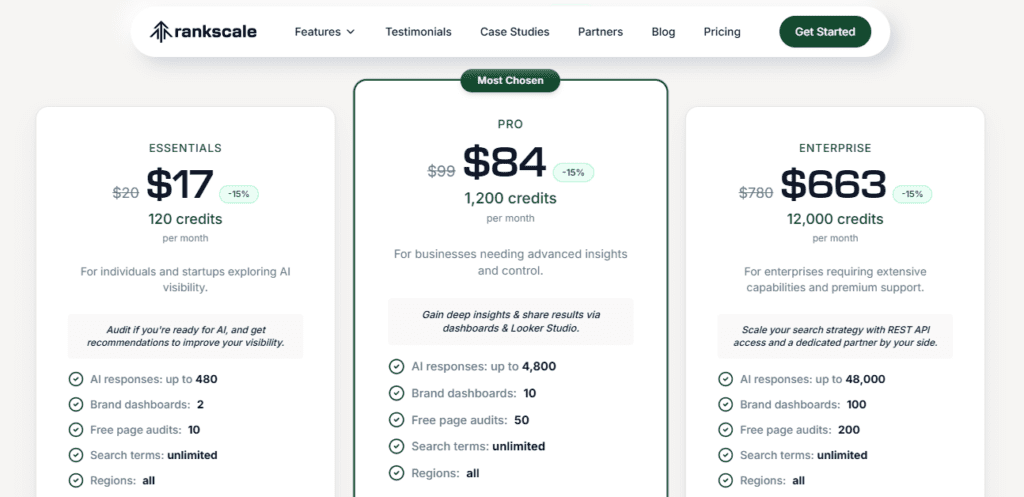Expand the Features dropdown menu

[324, 32]
